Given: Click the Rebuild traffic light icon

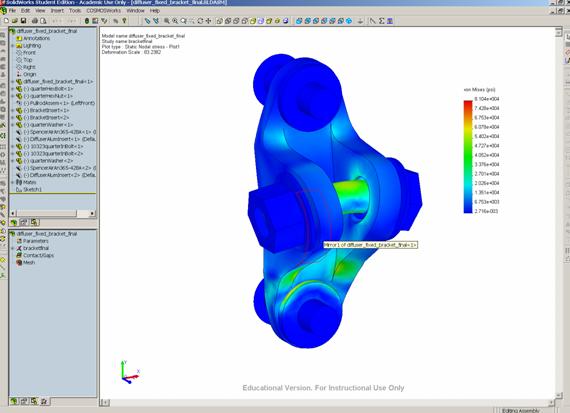Looking at the screenshot, I should (x=87, y=21).
